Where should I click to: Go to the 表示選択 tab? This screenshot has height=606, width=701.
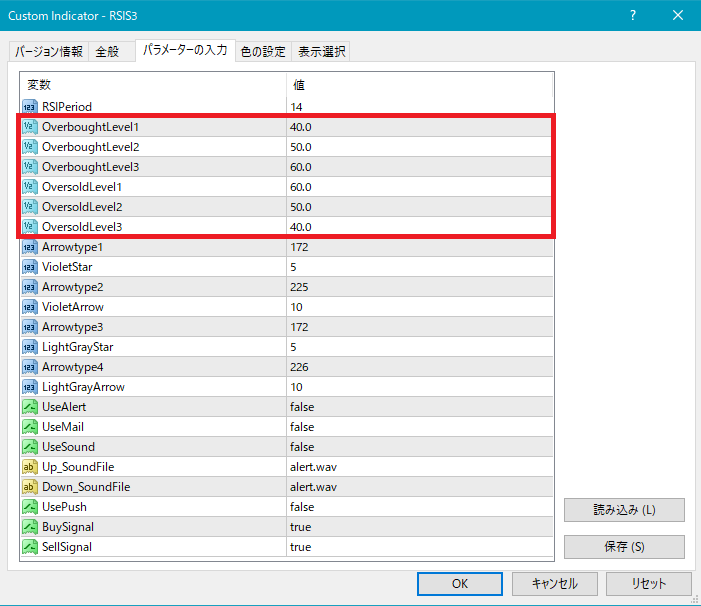(x=321, y=51)
